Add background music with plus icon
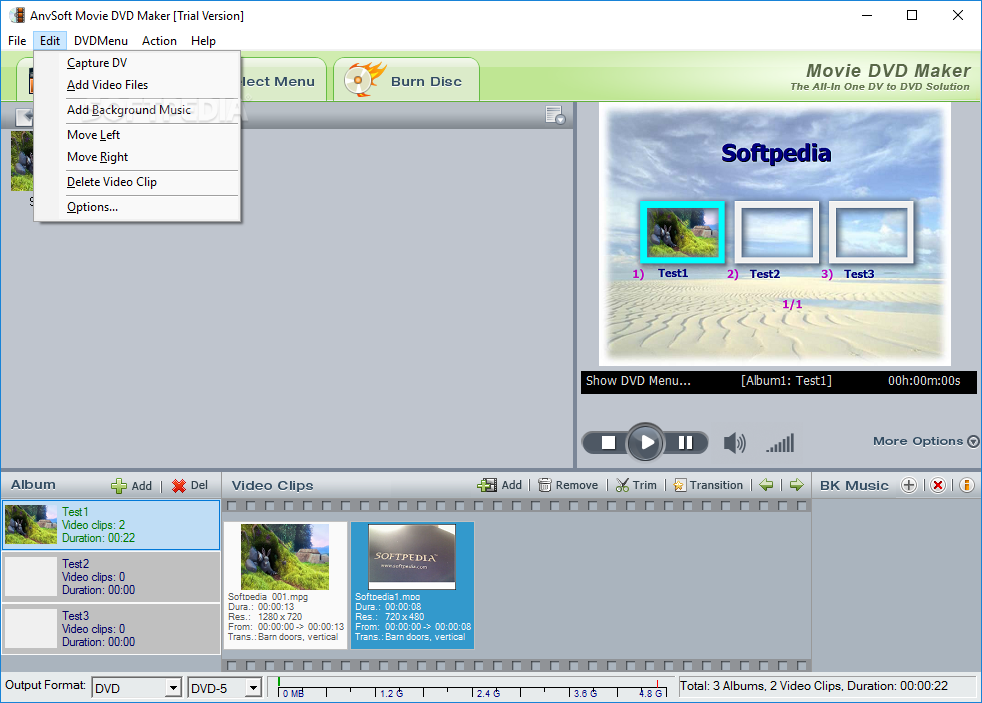Screen dimensions: 982x703 pos(909,485)
